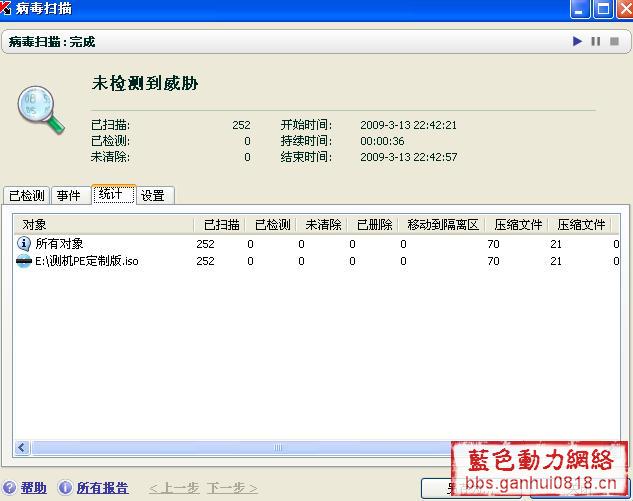
Task: Click the 所有报告 info icon
Action: coord(65,488)
